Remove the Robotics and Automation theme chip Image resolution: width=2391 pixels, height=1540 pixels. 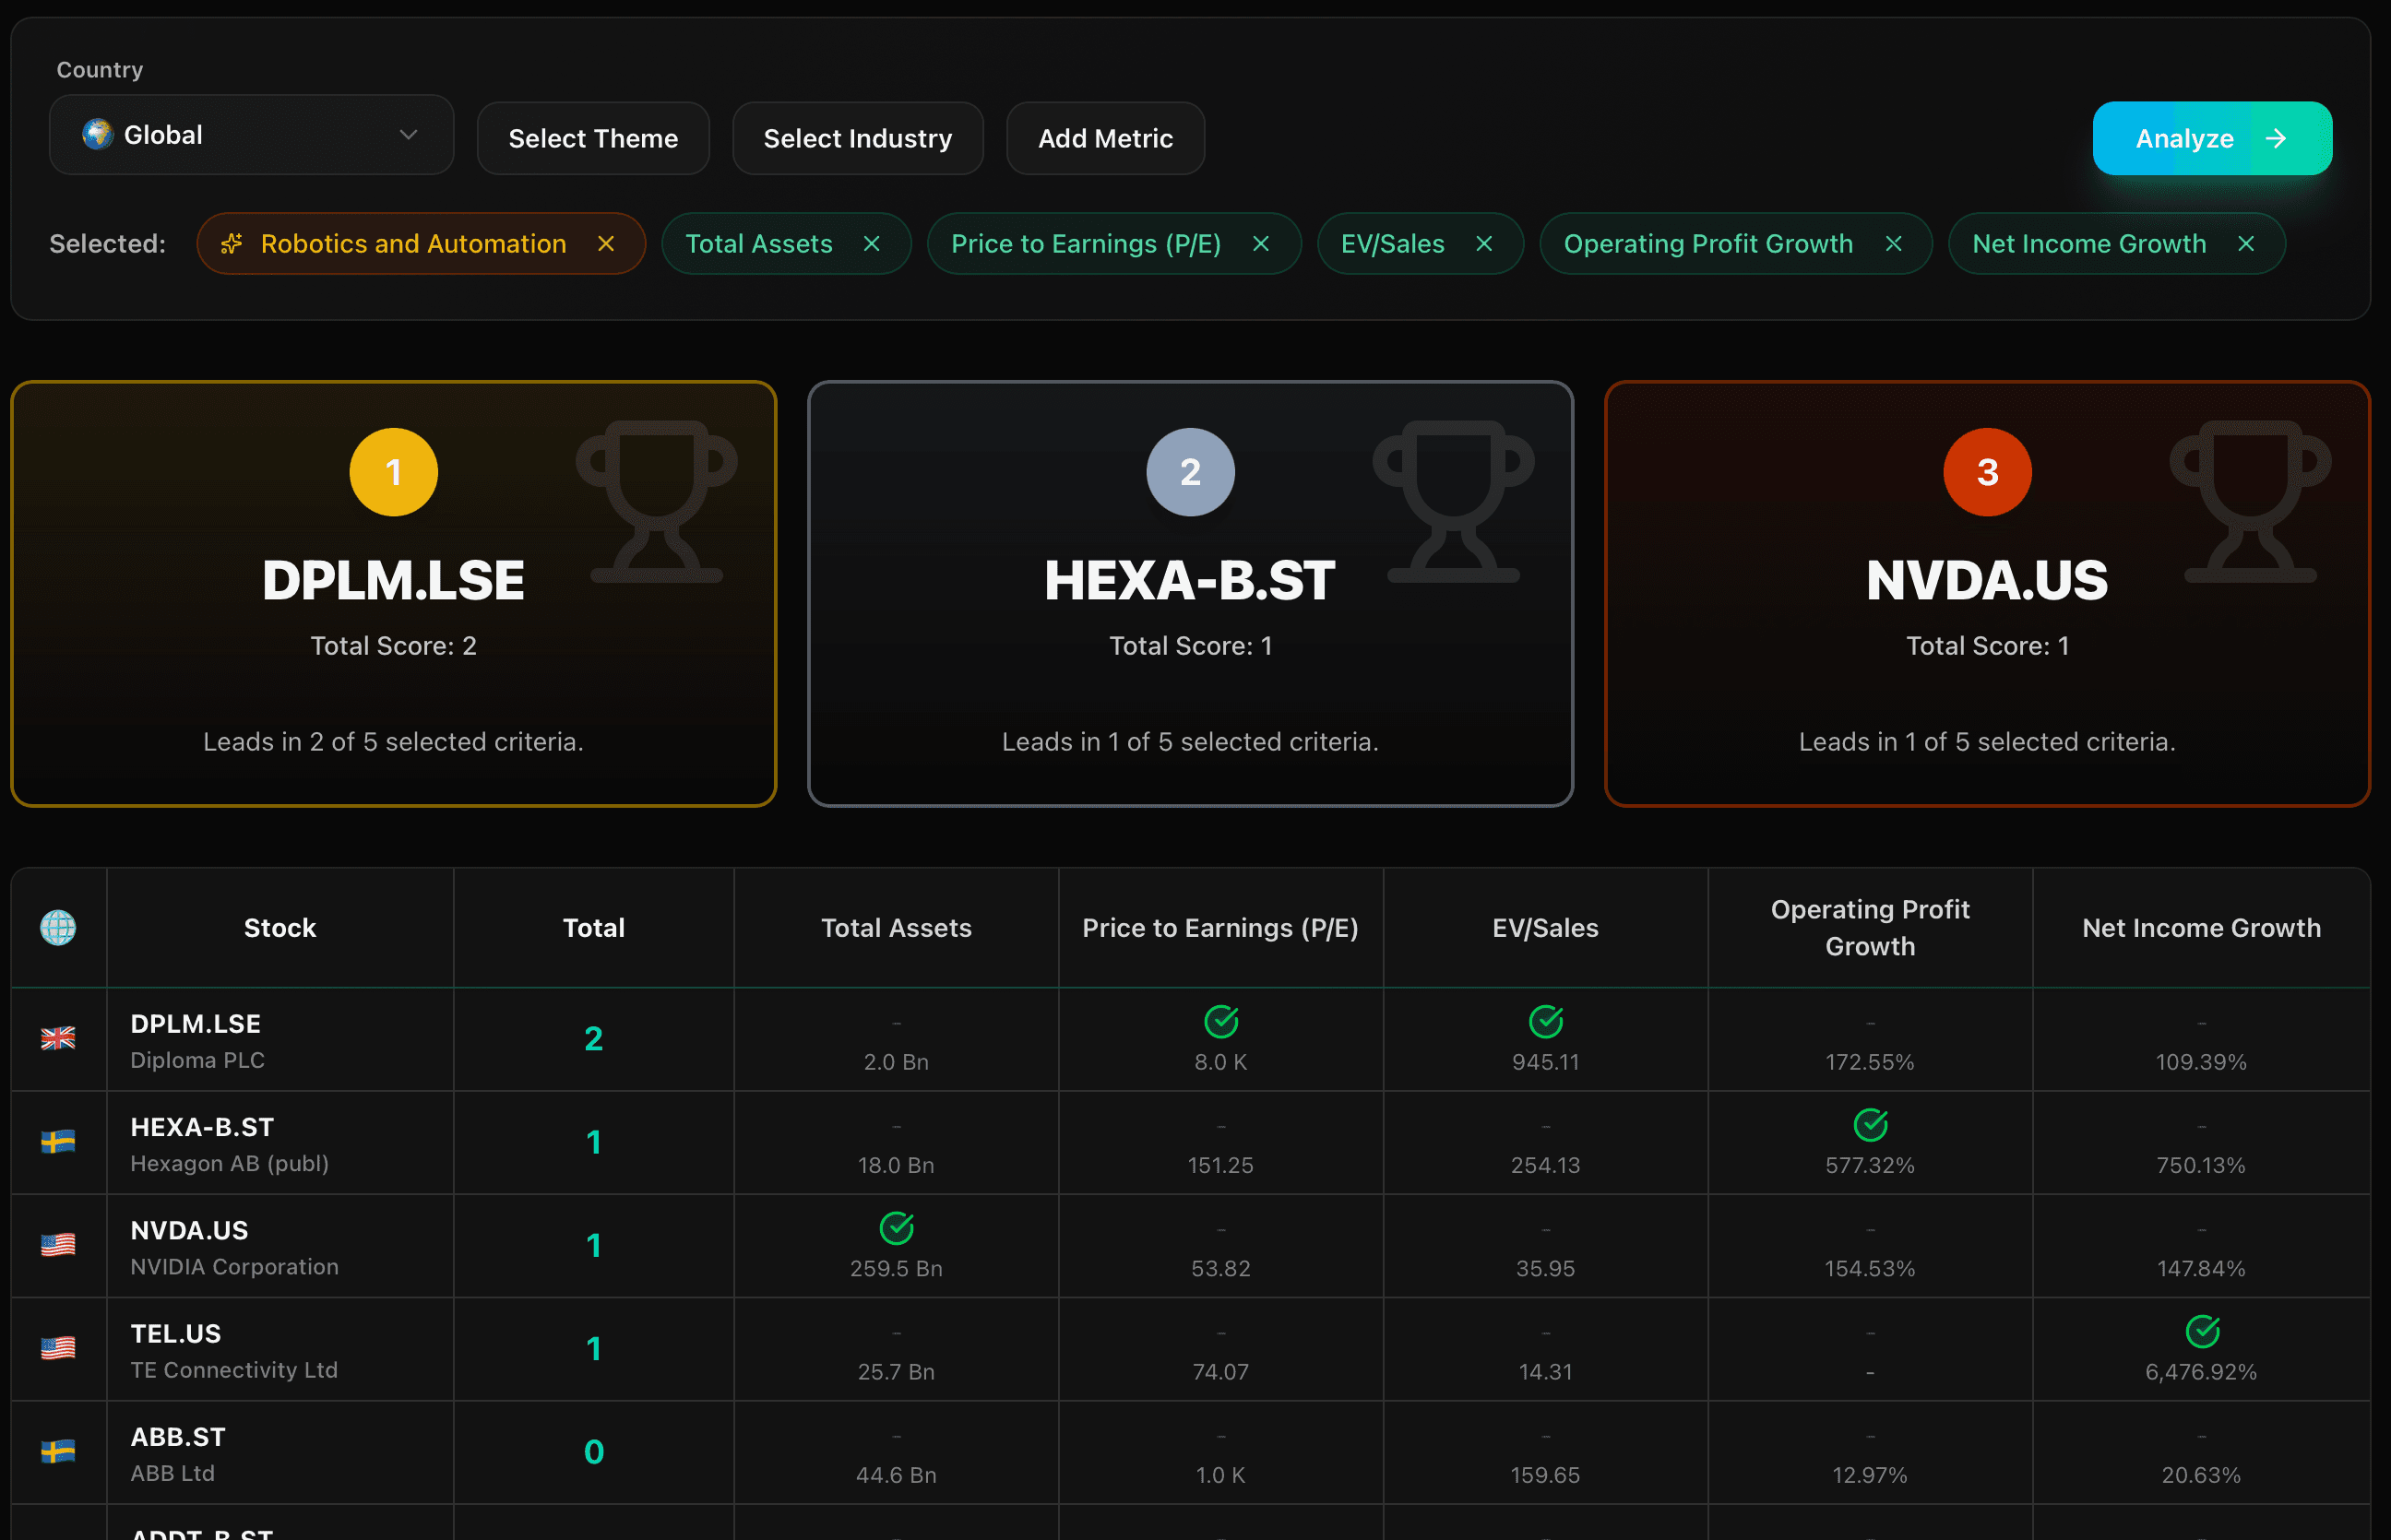pyautogui.click(x=606, y=244)
